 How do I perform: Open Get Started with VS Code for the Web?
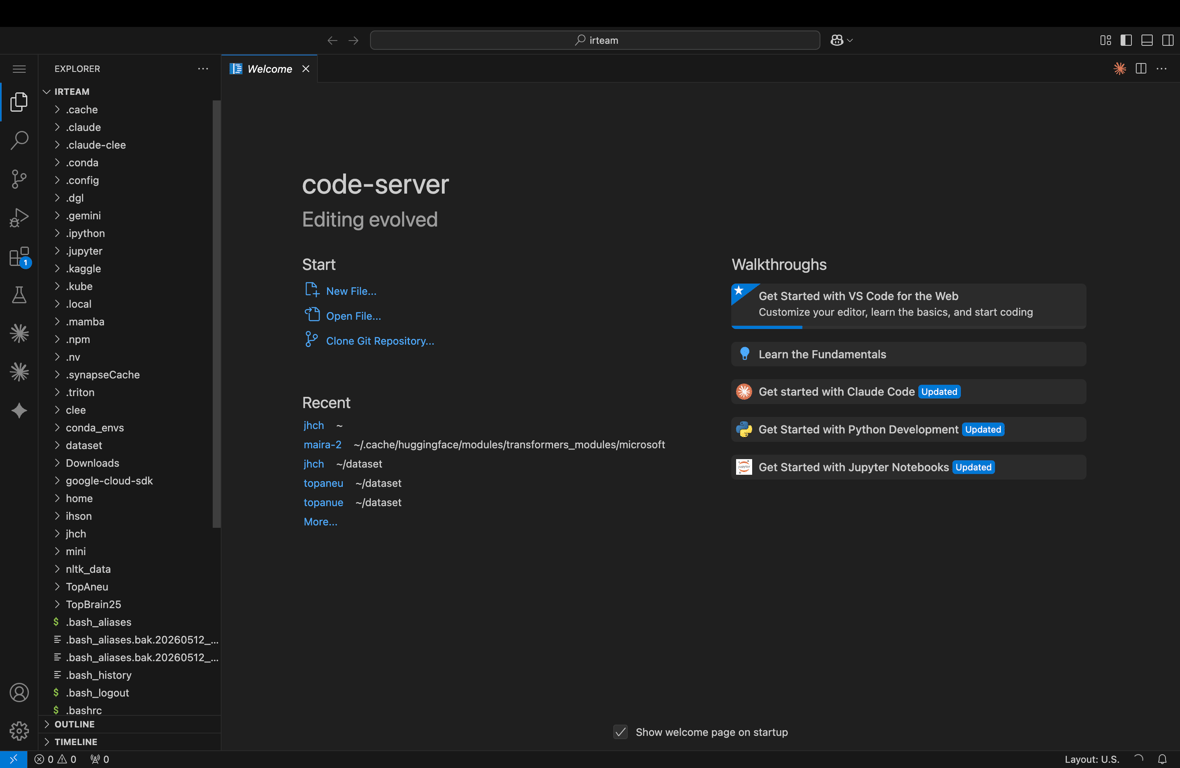tap(908, 305)
